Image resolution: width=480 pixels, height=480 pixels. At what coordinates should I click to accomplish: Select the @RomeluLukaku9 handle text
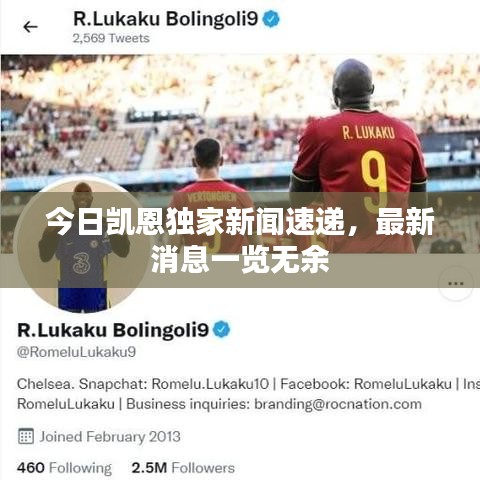pos(77,352)
